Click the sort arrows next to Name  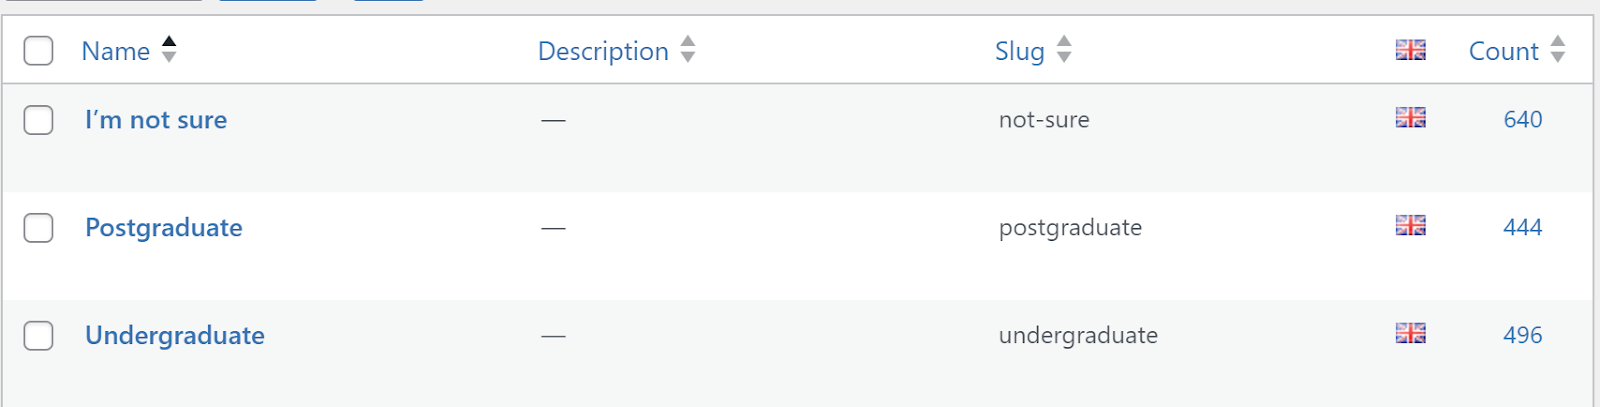(169, 49)
